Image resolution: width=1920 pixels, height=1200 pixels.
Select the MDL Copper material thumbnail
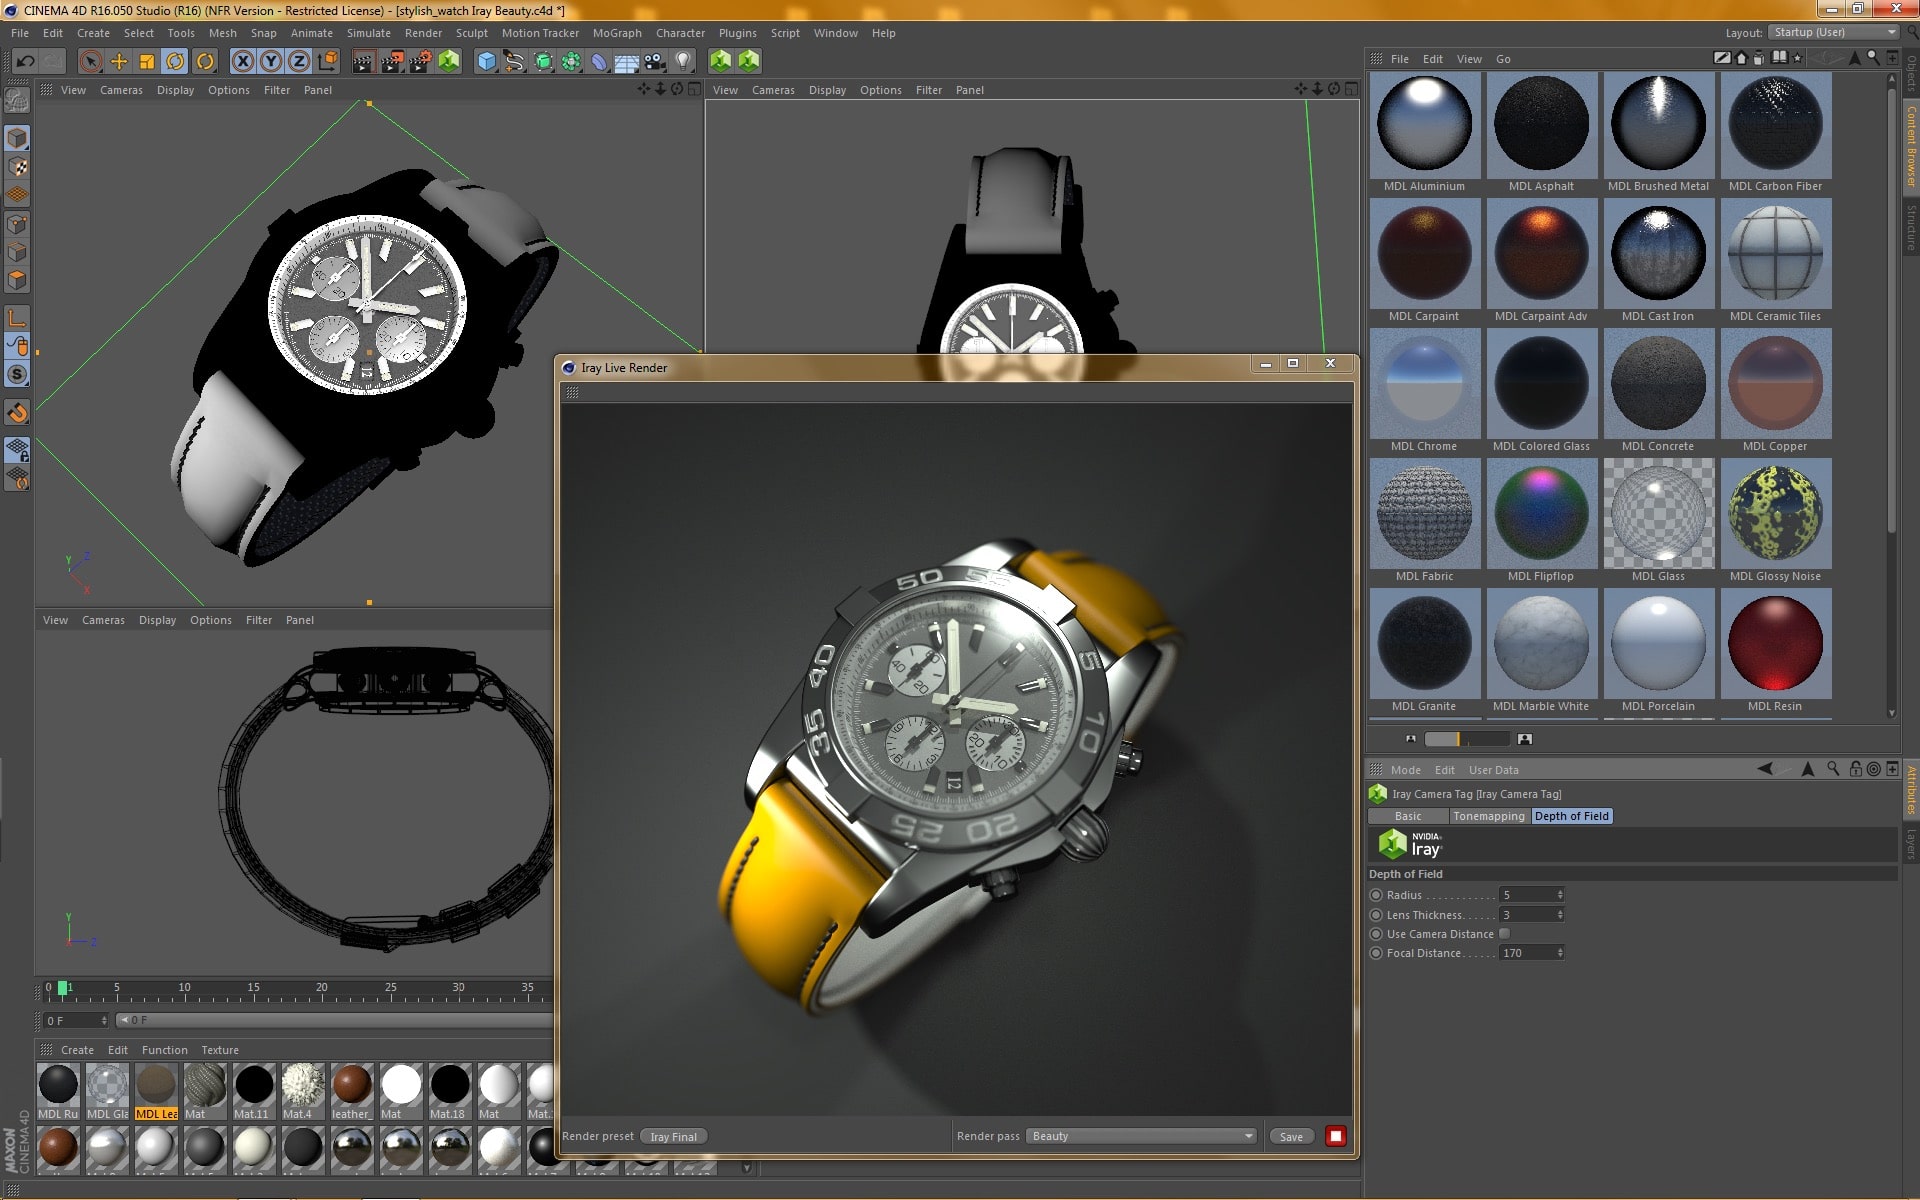click(x=1774, y=385)
